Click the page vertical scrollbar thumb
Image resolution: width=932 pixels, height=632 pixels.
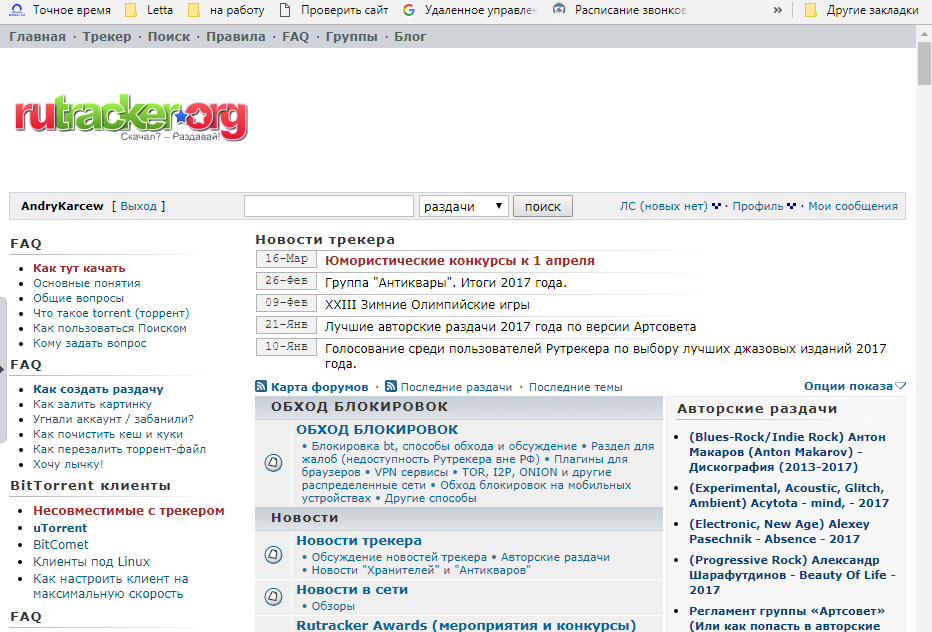pyautogui.click(x=924, y=64)
